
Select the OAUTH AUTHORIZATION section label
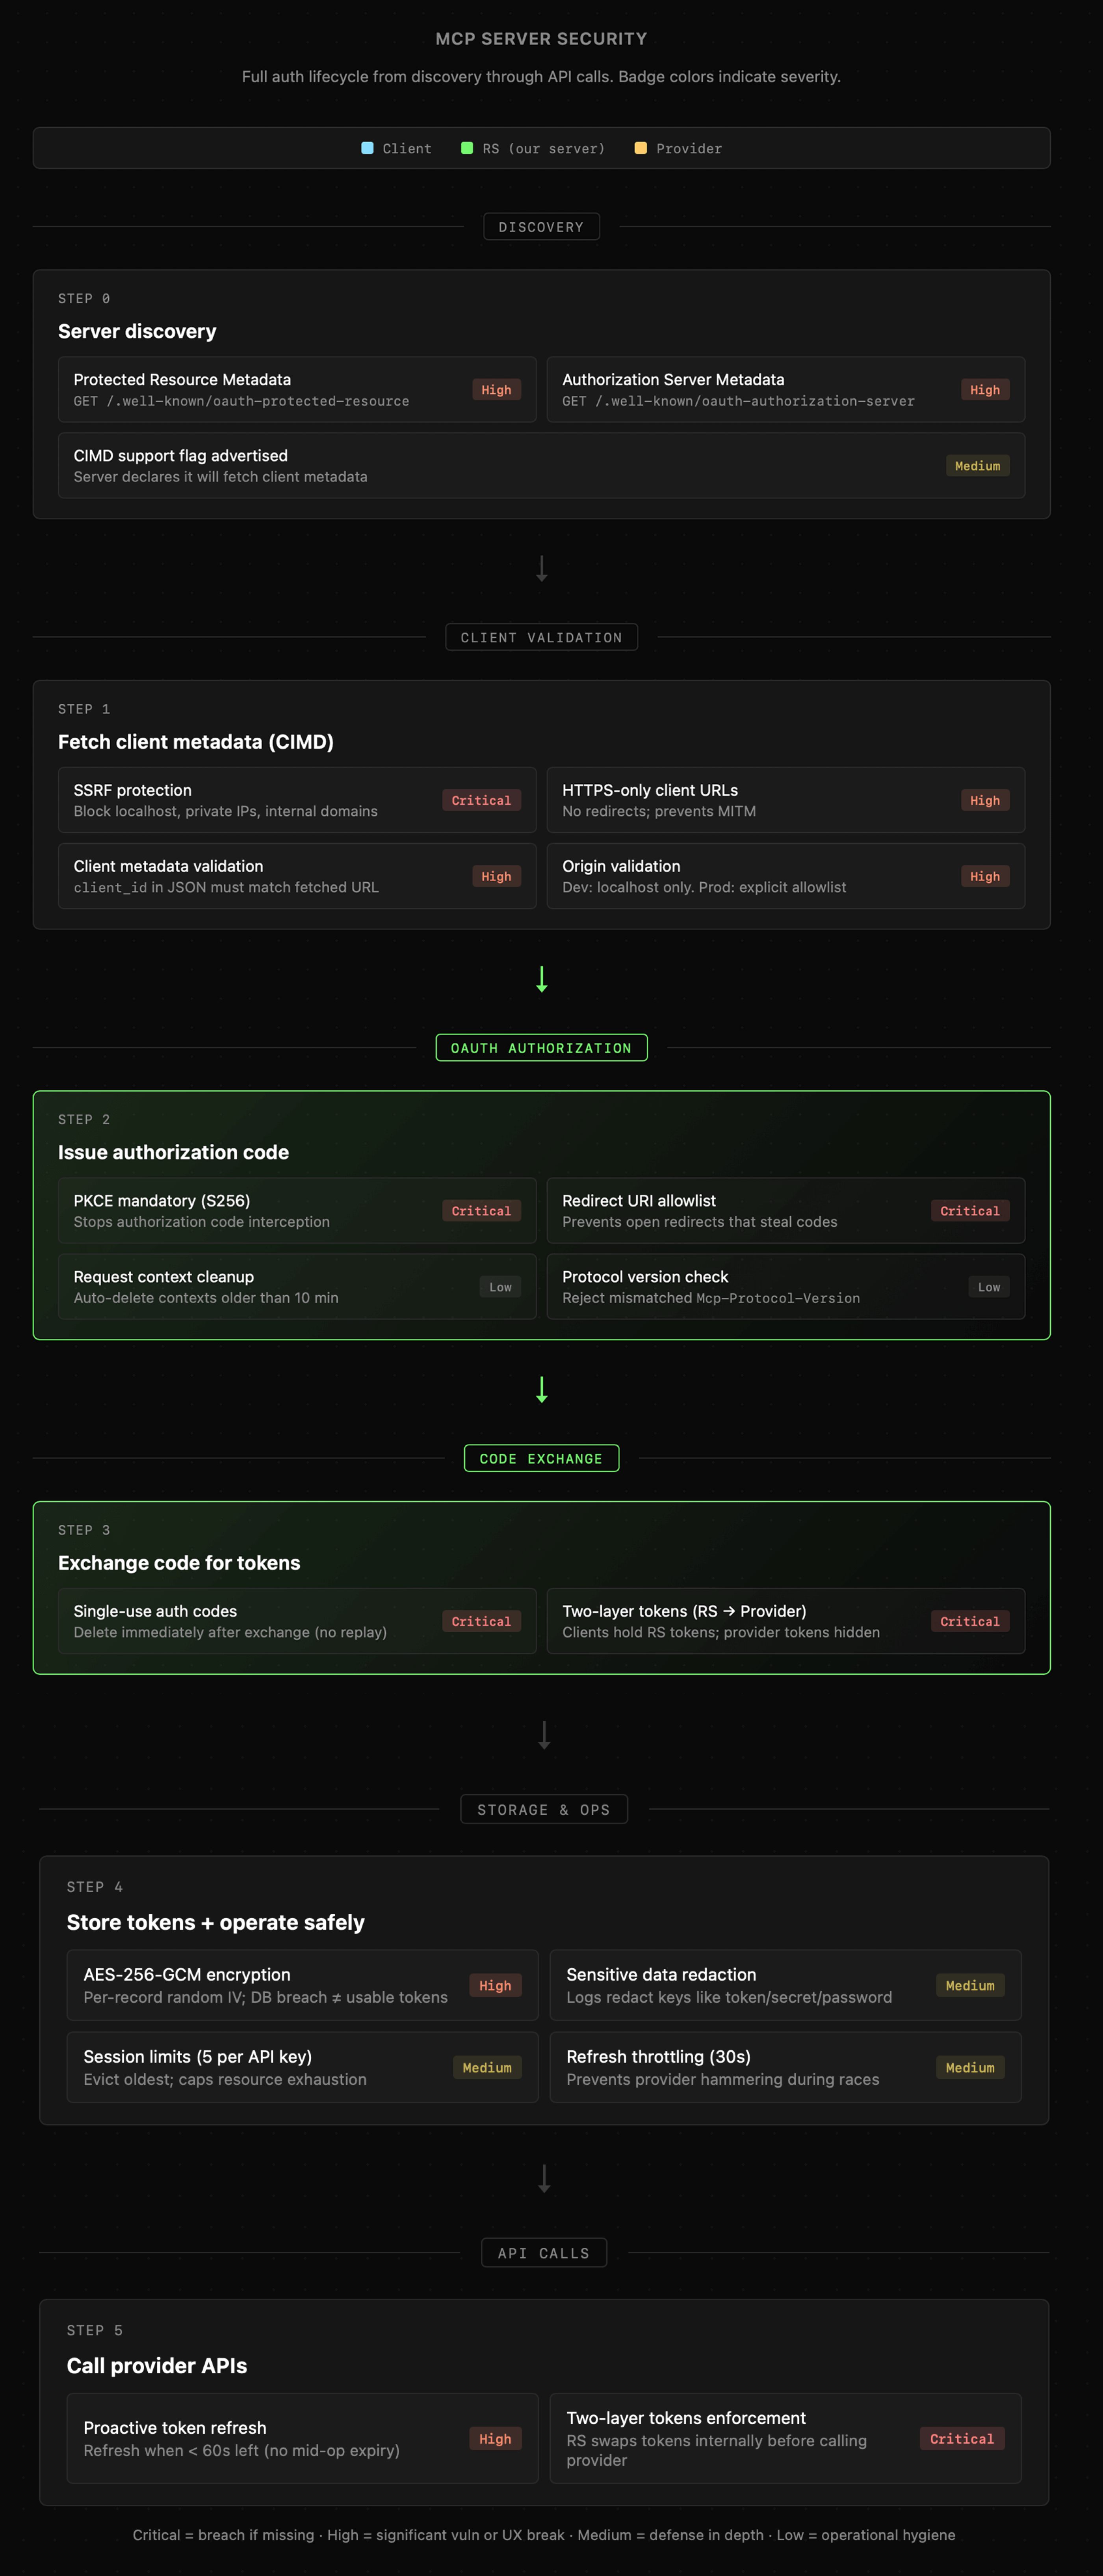click(x=541, y=1048)
